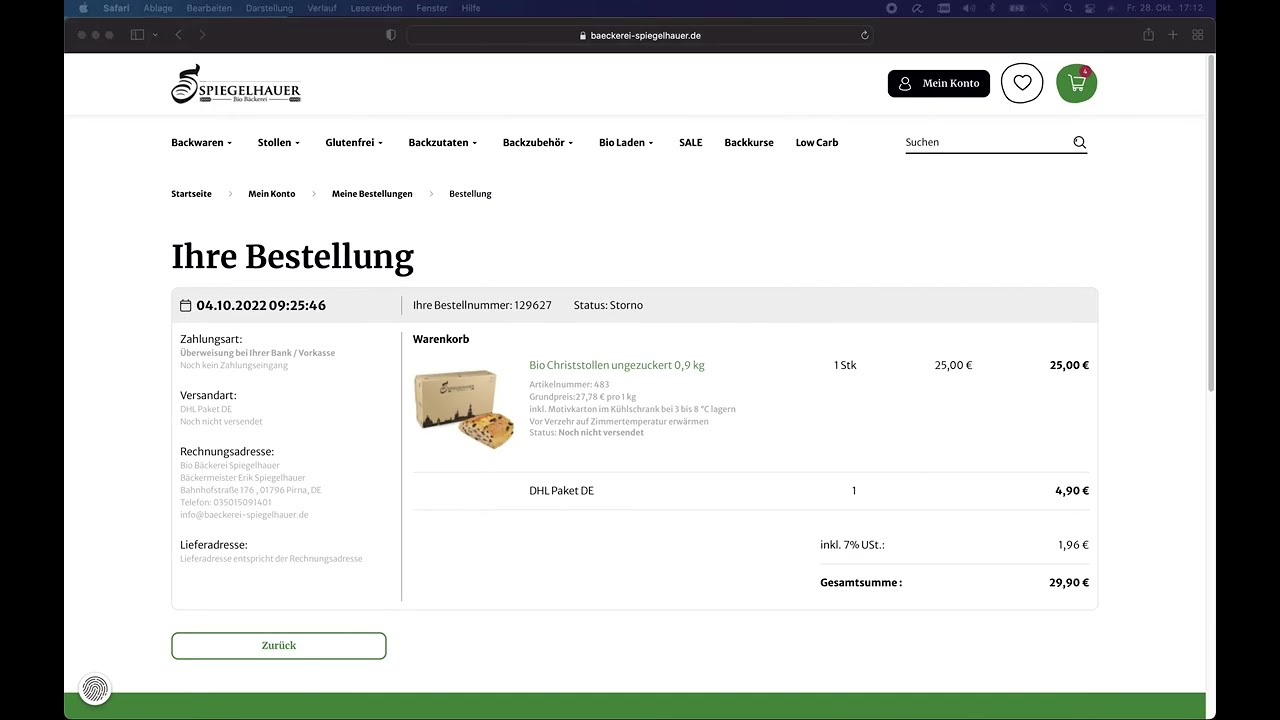The height and width of the screenshot is (720, 1280).
Task: Click Mein Konto button
Action: click(x=939, y=84)
